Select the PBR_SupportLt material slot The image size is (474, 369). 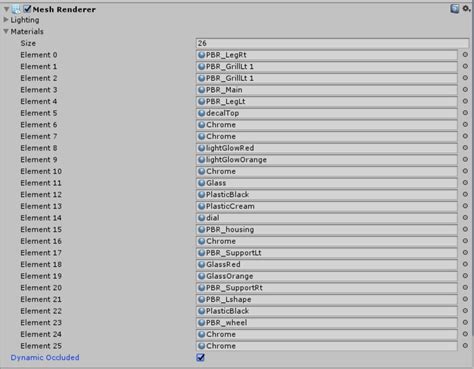tap(327, 253)
